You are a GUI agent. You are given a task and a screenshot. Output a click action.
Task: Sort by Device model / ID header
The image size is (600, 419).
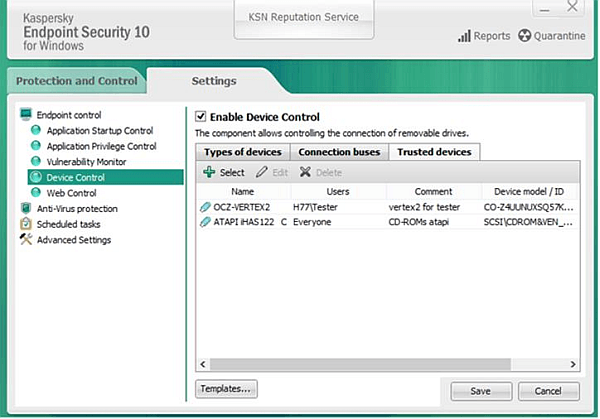point(529,191)
